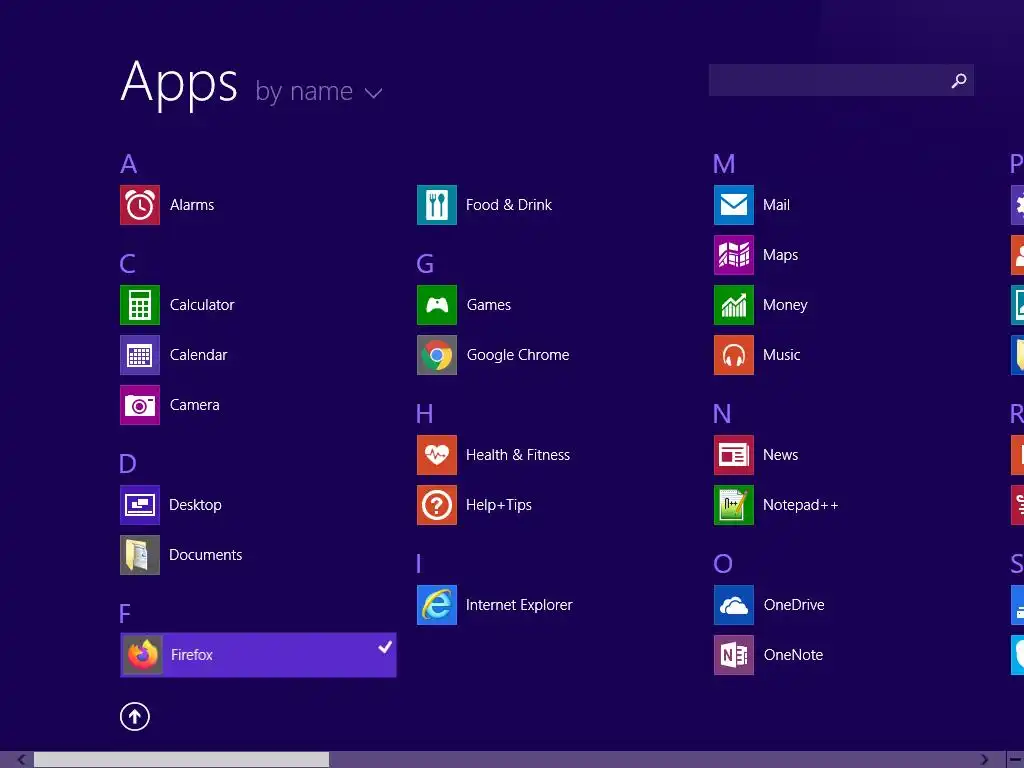Screen dimensions: 1024x768
Task: Open the Money app icon
Action: [734, 305]
